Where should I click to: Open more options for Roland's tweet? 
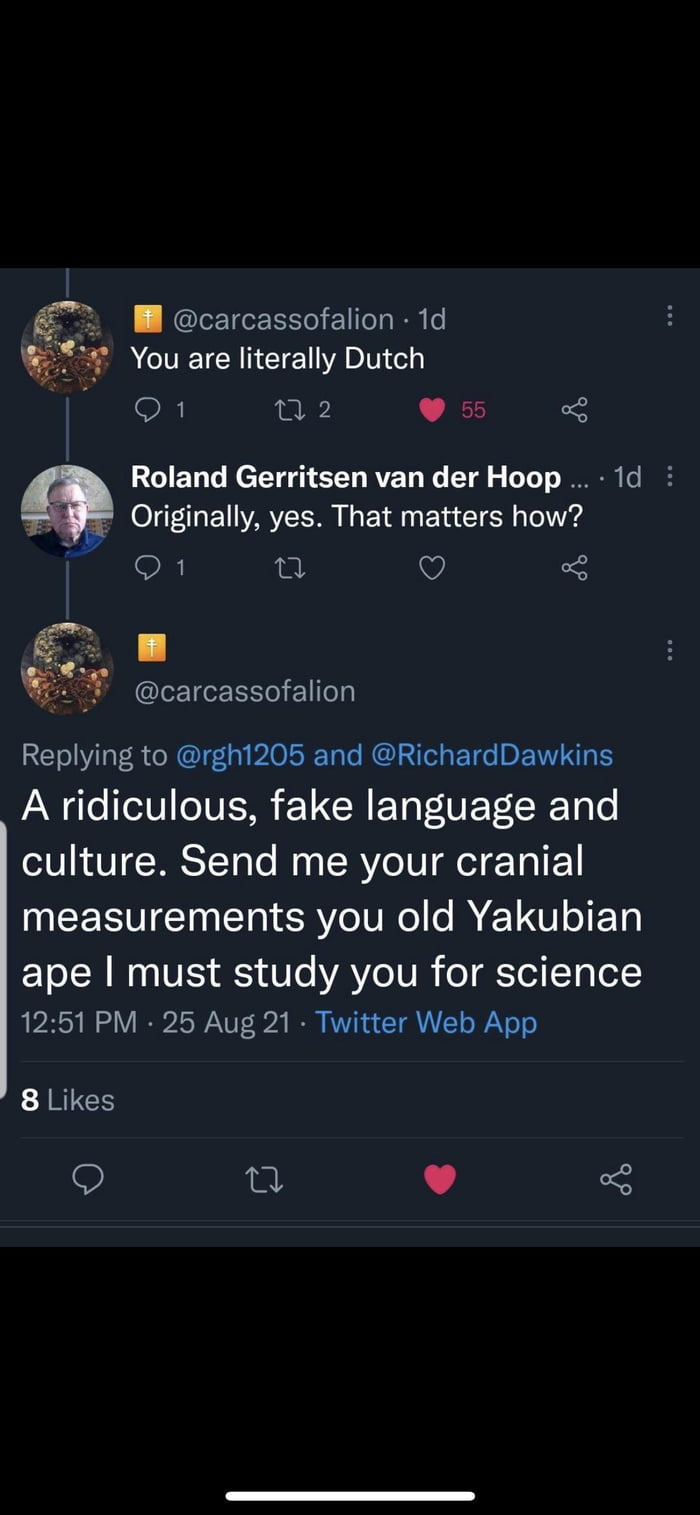point(669,478)
